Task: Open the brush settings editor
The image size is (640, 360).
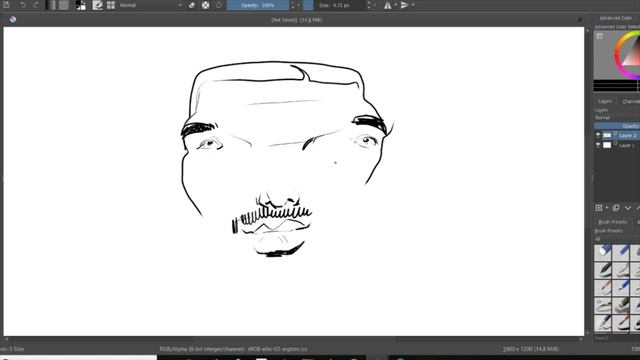Action: [x=97, y=5]
